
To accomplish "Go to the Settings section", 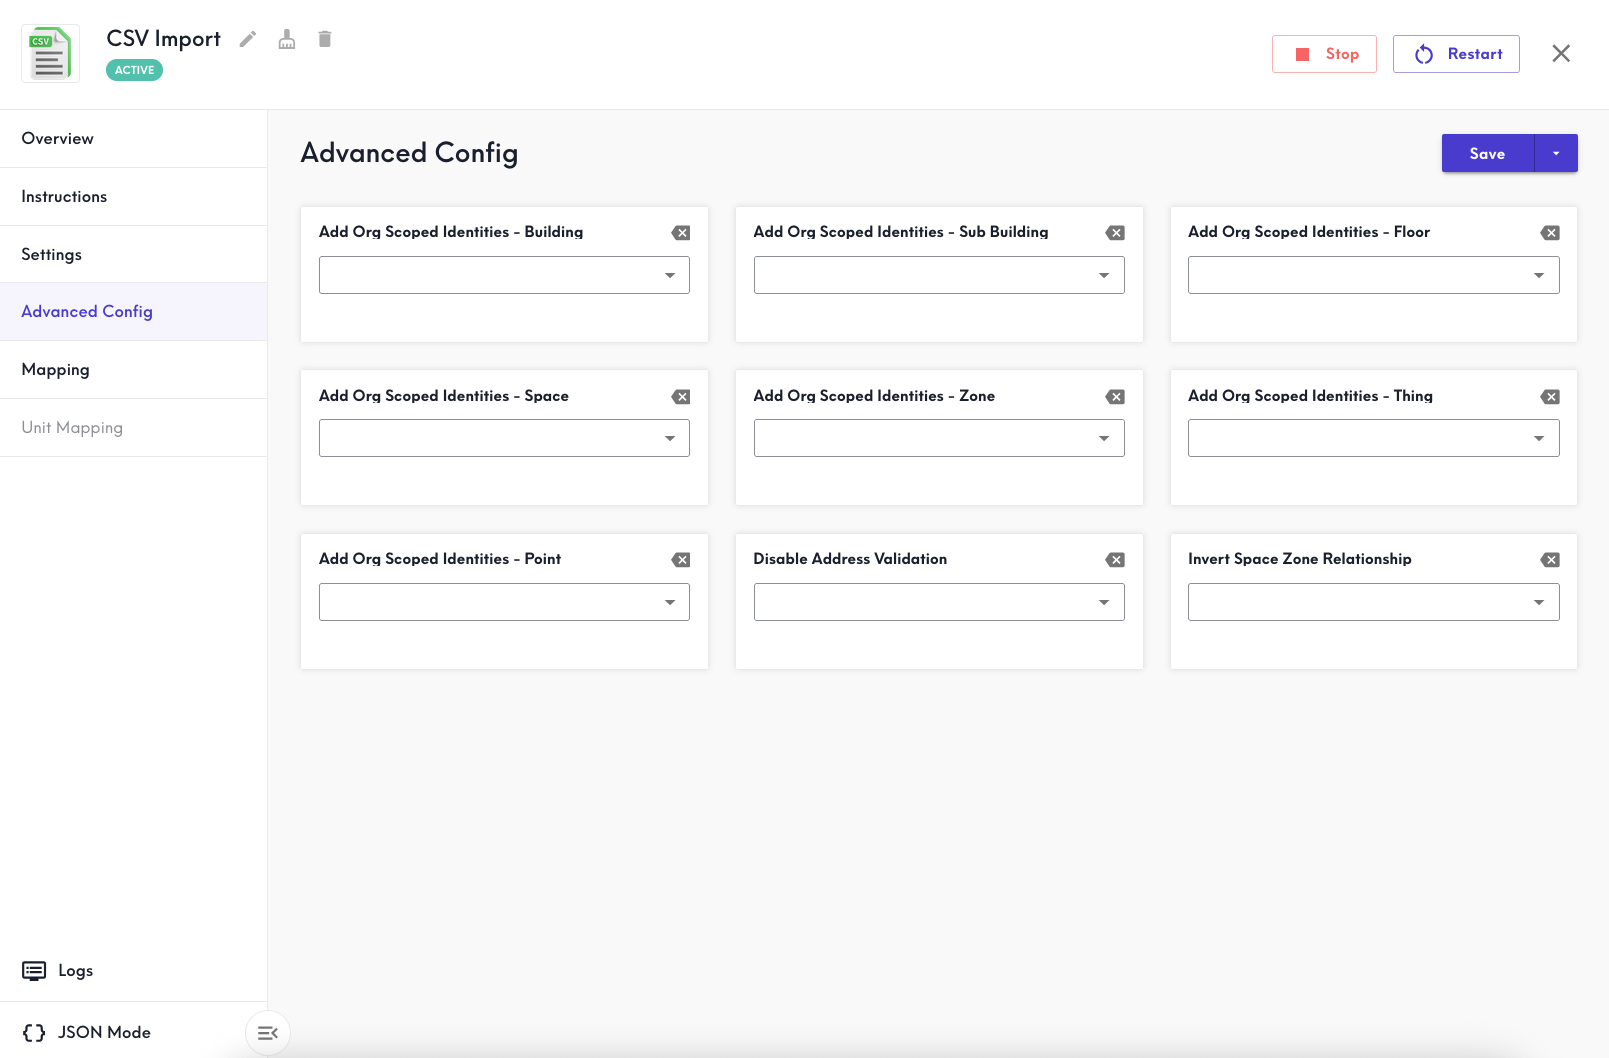I will (x=51, y=254).
